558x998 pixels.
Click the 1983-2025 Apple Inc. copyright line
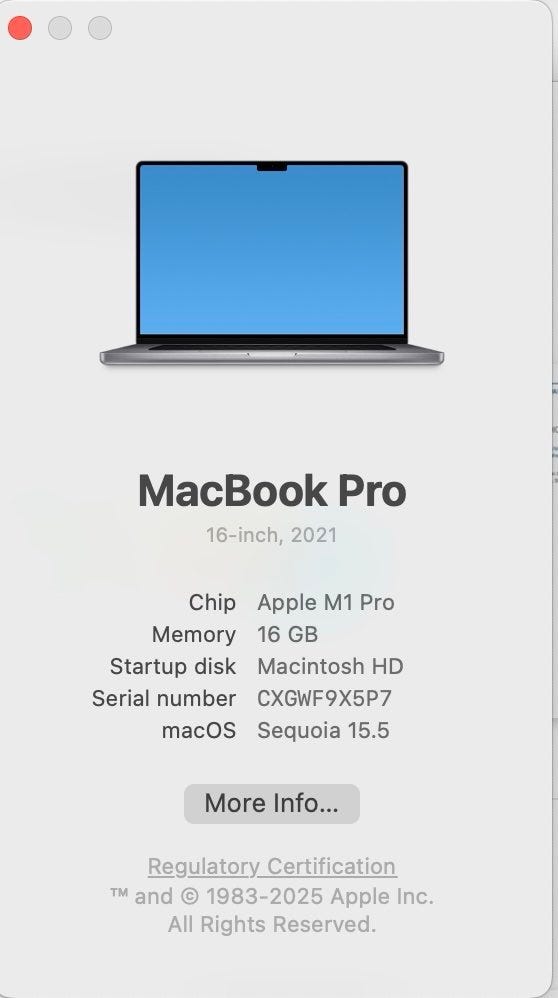click(x=272, y=896)
